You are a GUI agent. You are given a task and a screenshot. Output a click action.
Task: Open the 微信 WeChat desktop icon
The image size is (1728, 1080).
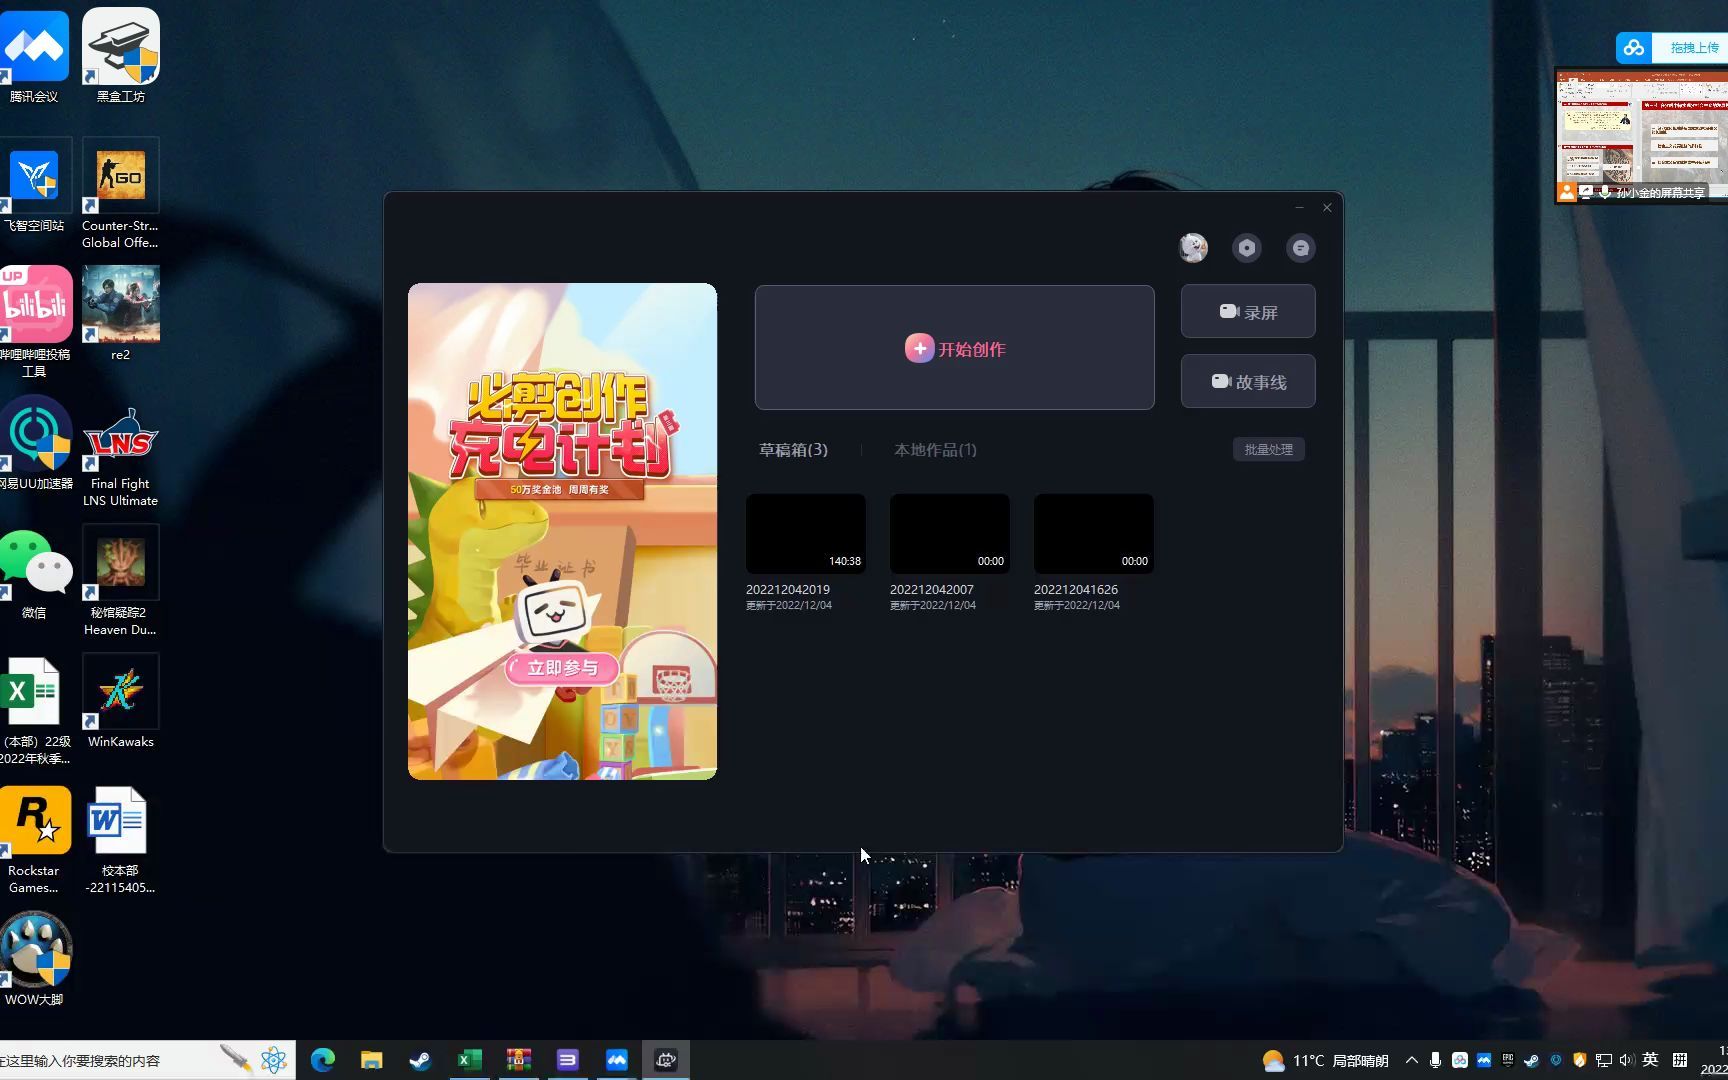point(36,573)
